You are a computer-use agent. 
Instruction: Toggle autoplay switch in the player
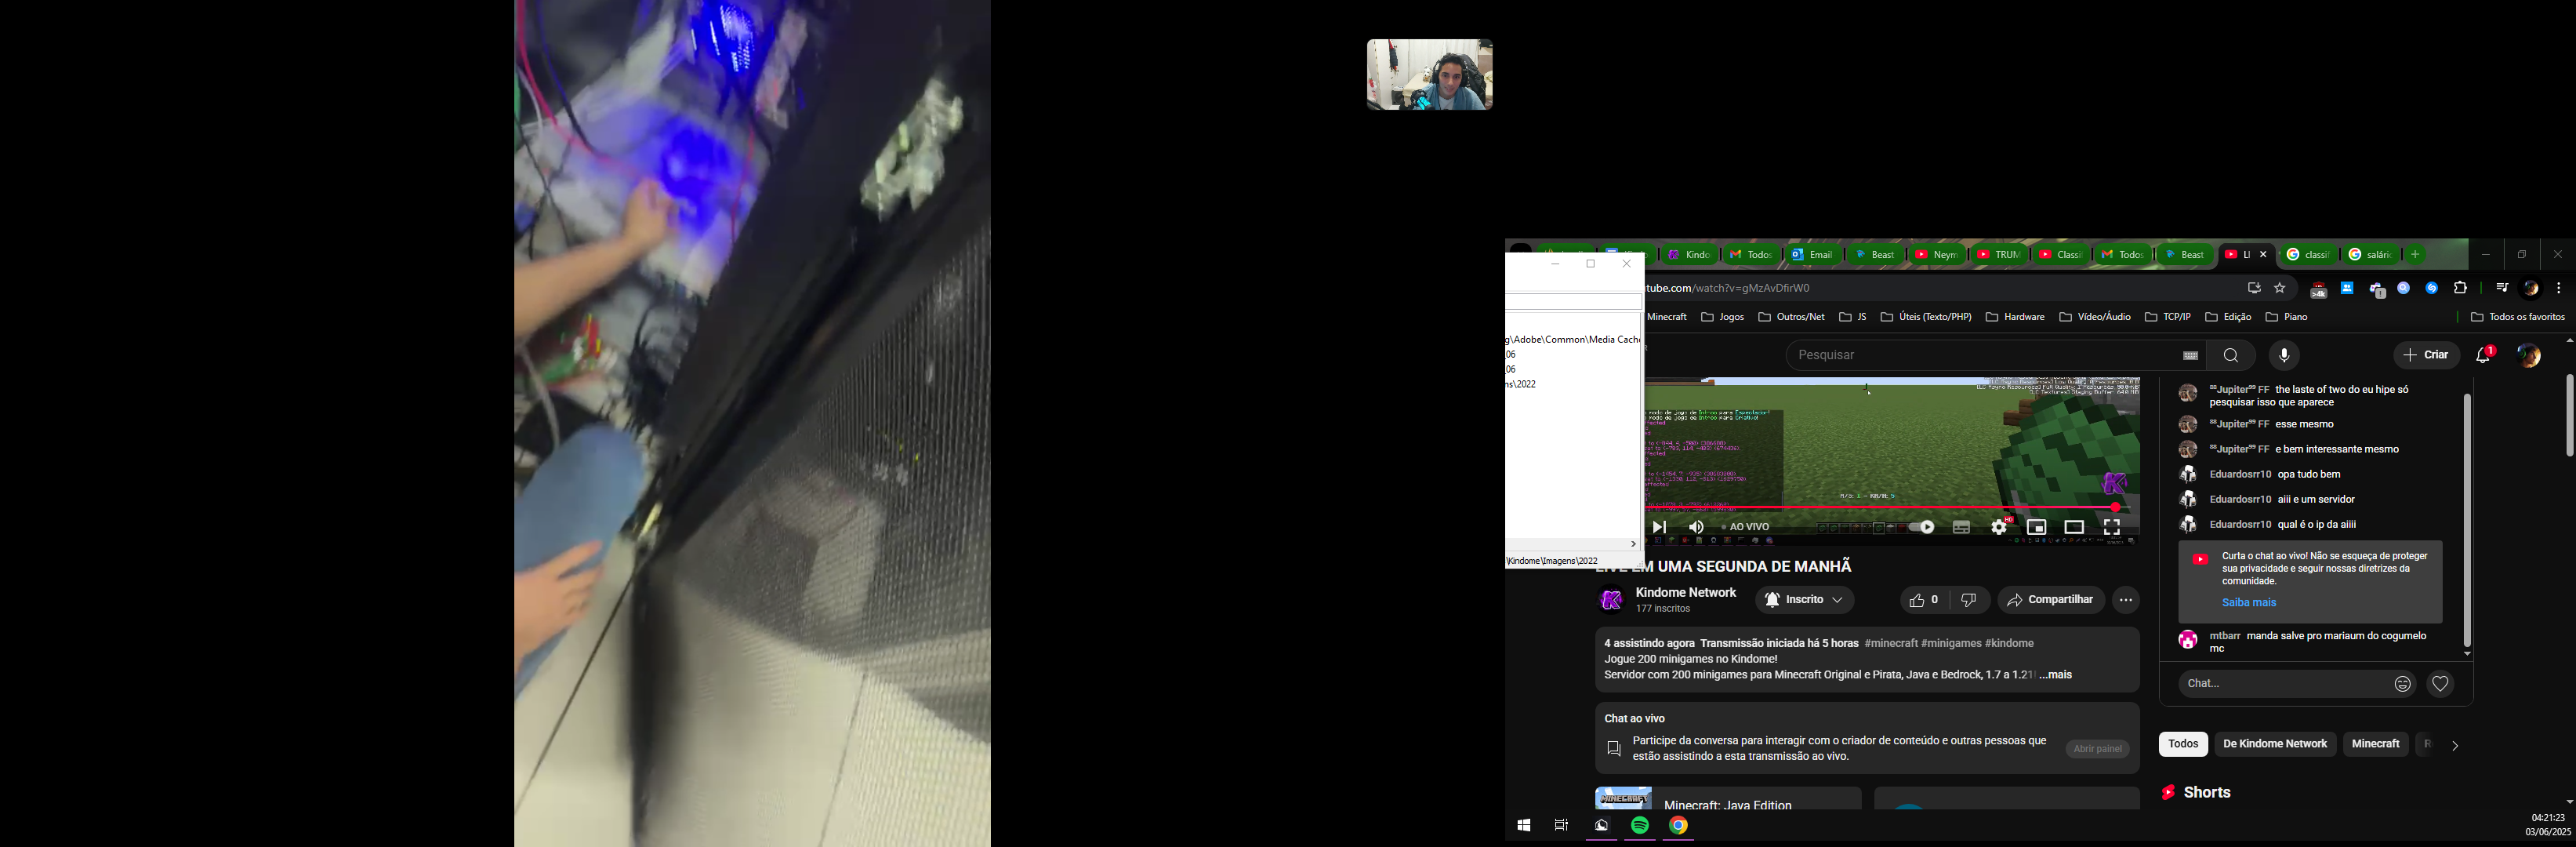[1921, 527]
